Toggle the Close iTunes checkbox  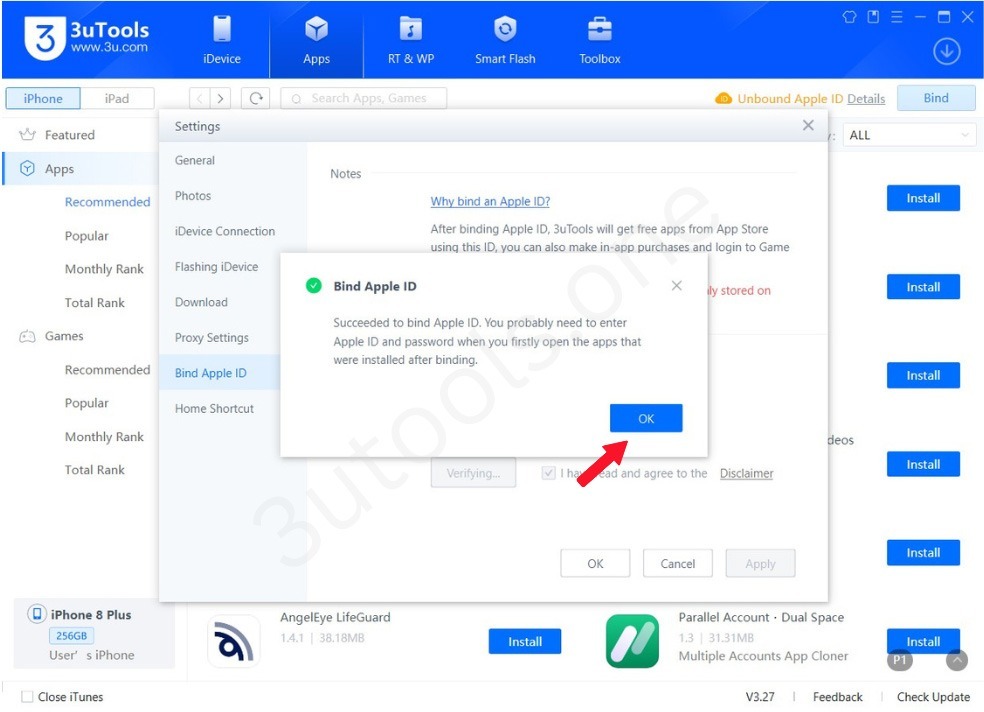pyautogui.click(x=27, y=697)
